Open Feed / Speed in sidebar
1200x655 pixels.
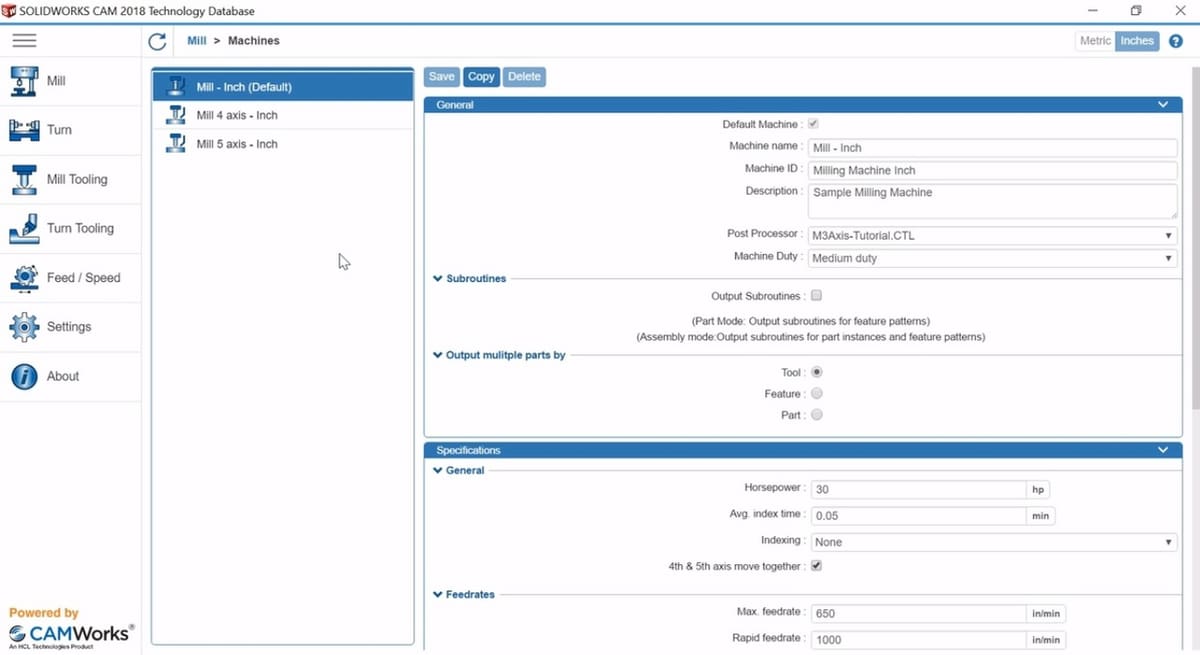click(x=70, y=278)
